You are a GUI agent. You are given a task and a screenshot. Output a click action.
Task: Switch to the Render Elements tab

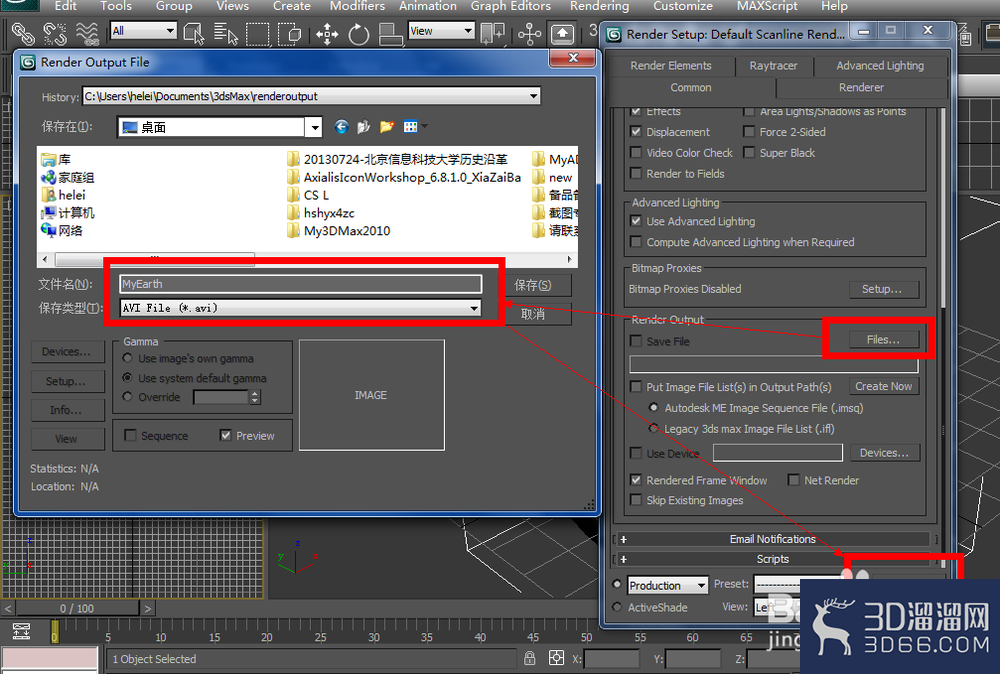coord(670,66)
